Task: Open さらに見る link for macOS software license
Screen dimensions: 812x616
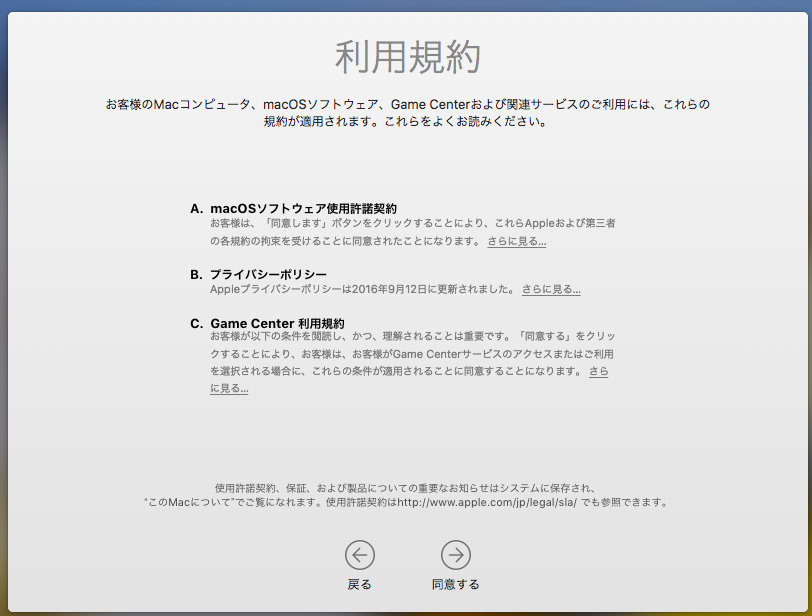Action: [517, 241]
